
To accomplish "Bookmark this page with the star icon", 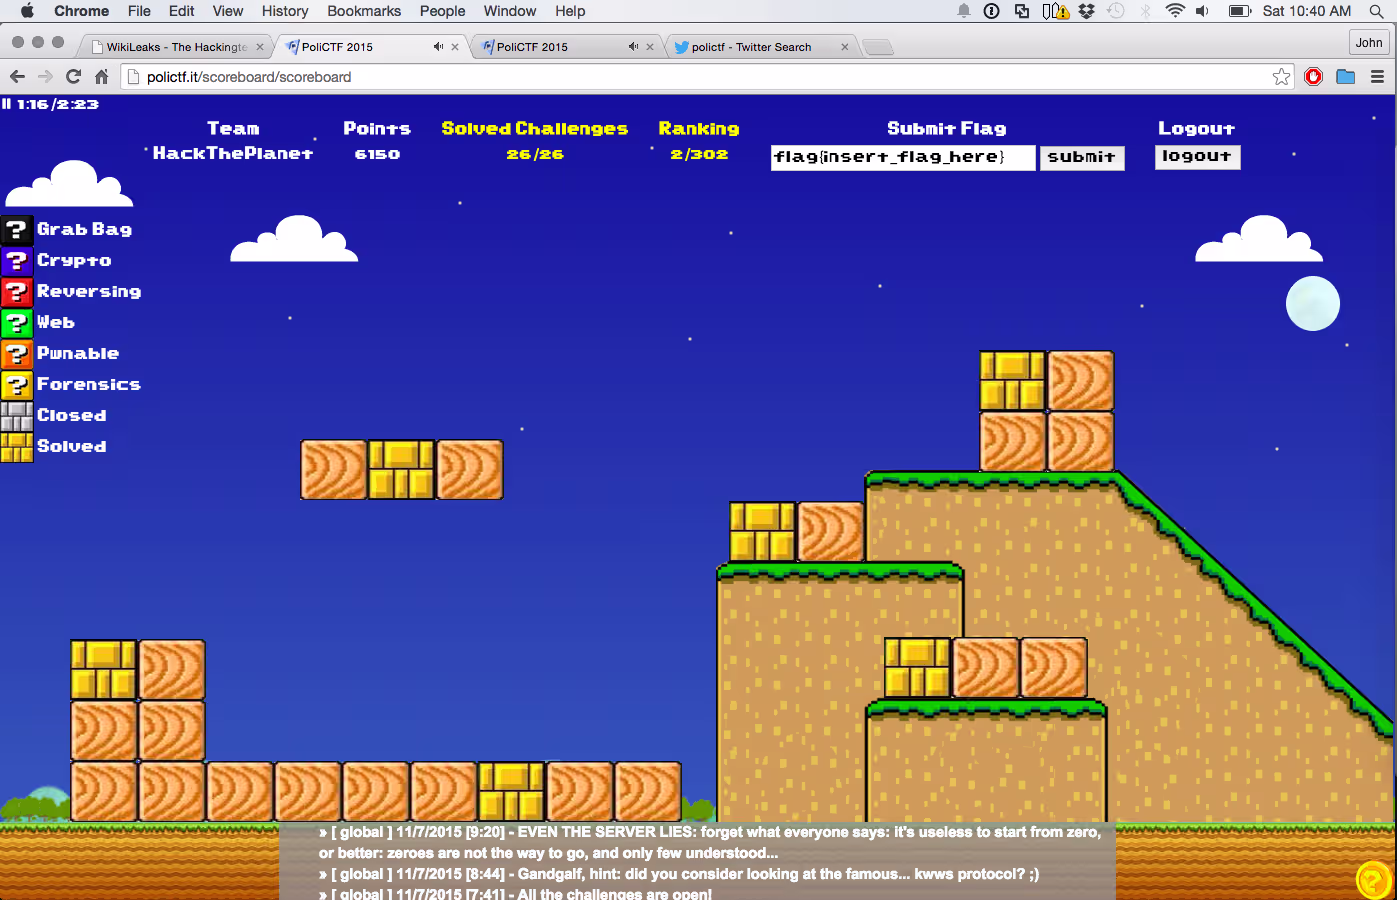I will pyautogui.click(x=1281, y=77).
